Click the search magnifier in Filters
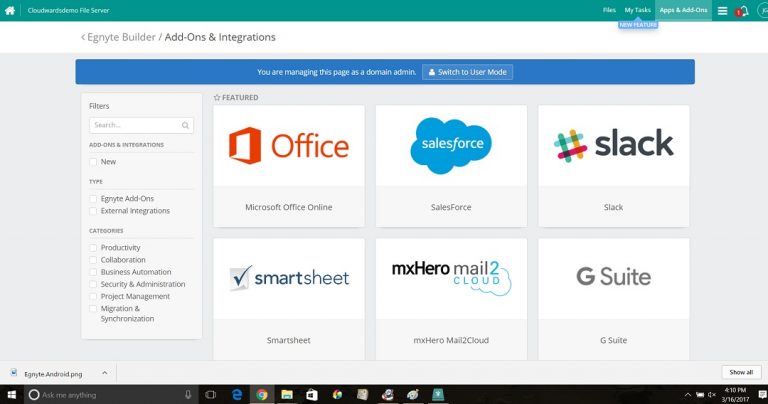The width and height of the screenshot is (768, 404). [x=185, y=125]
